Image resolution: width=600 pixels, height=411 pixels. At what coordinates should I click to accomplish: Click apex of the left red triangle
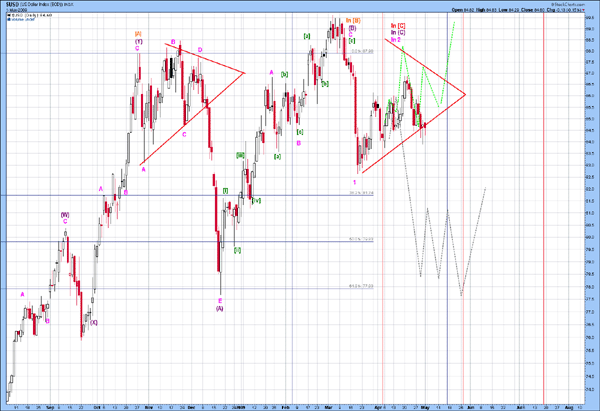pyautogui.click(x=243, y=72)
